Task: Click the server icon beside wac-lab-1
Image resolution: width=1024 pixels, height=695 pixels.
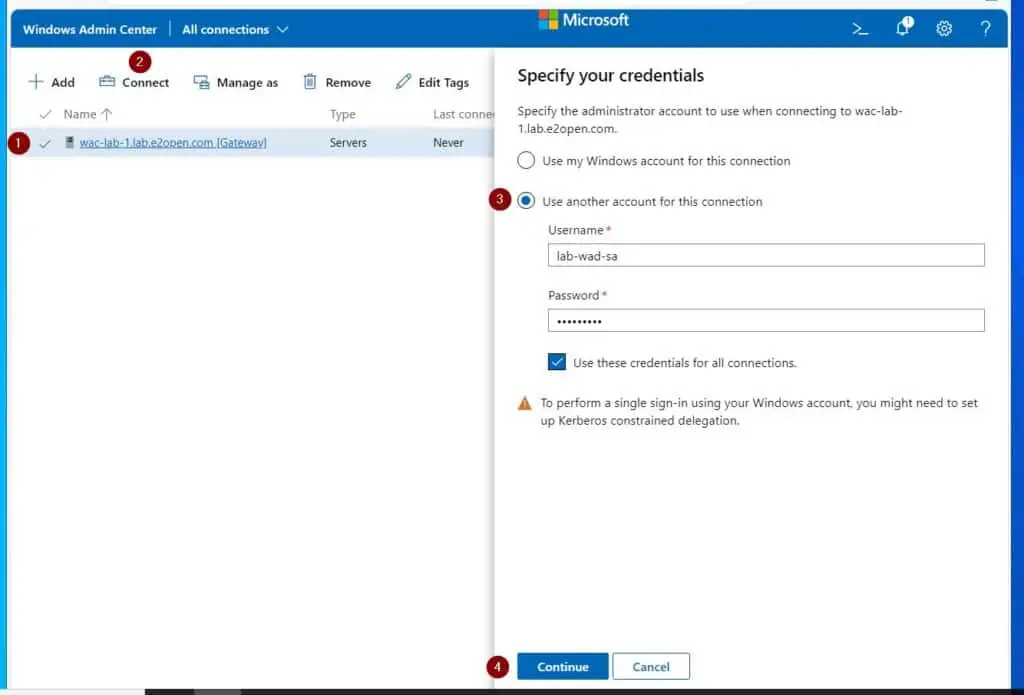Action: [x=69, y=142]
